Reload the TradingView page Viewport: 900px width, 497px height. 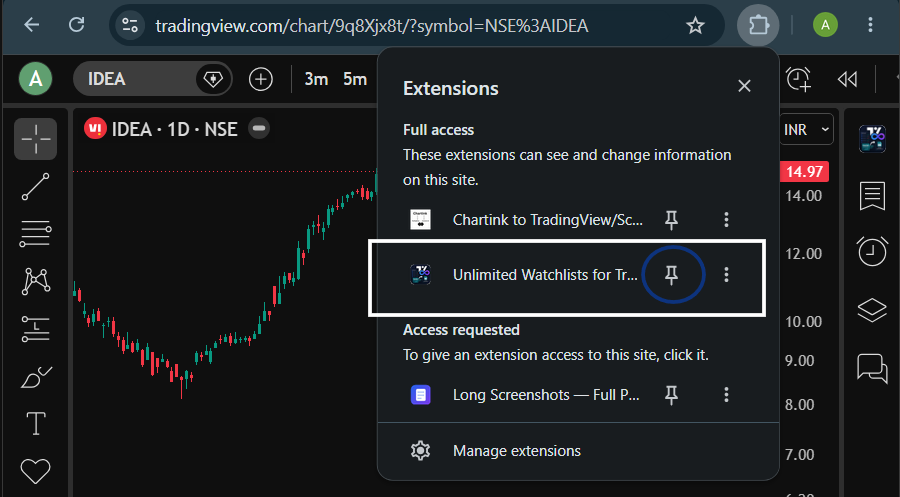coord(76,25)
